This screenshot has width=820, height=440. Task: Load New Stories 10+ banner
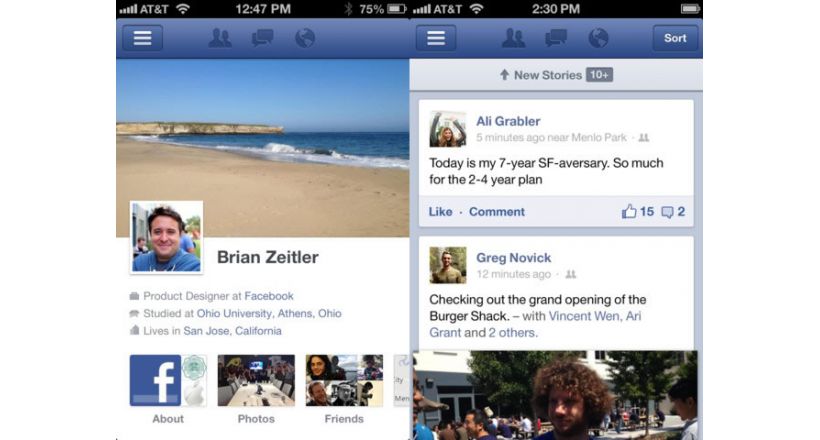pos(556,75)
